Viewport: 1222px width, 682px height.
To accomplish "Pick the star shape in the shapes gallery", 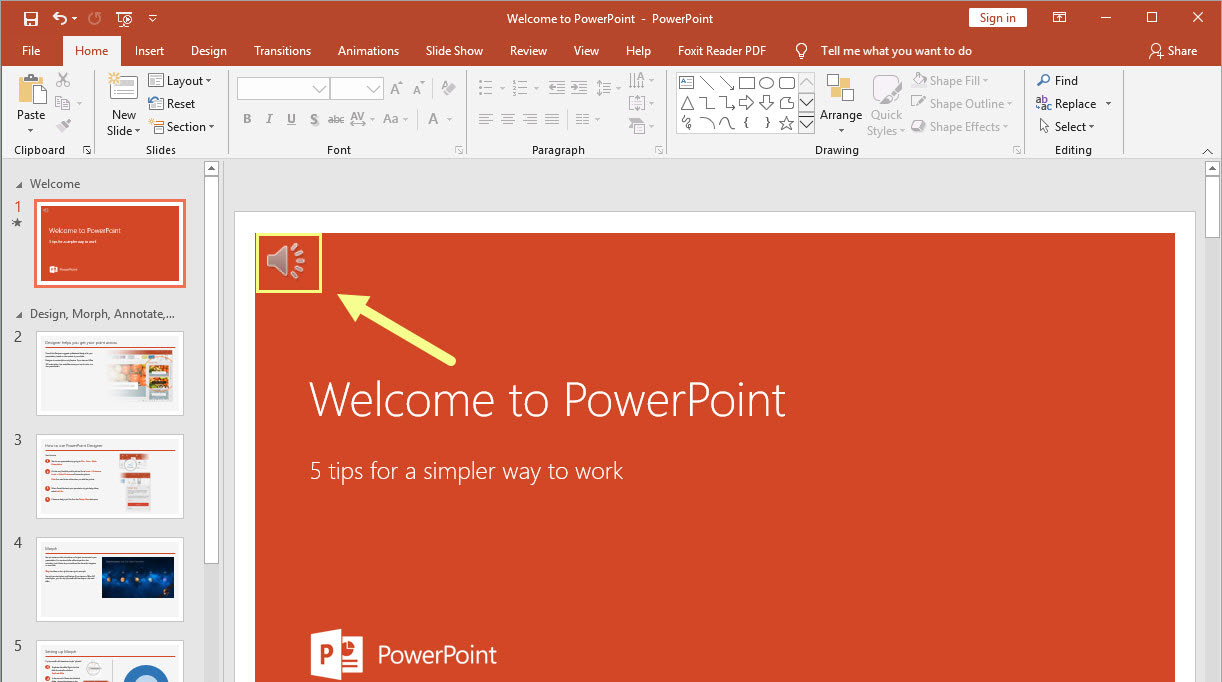I will 786,124.
